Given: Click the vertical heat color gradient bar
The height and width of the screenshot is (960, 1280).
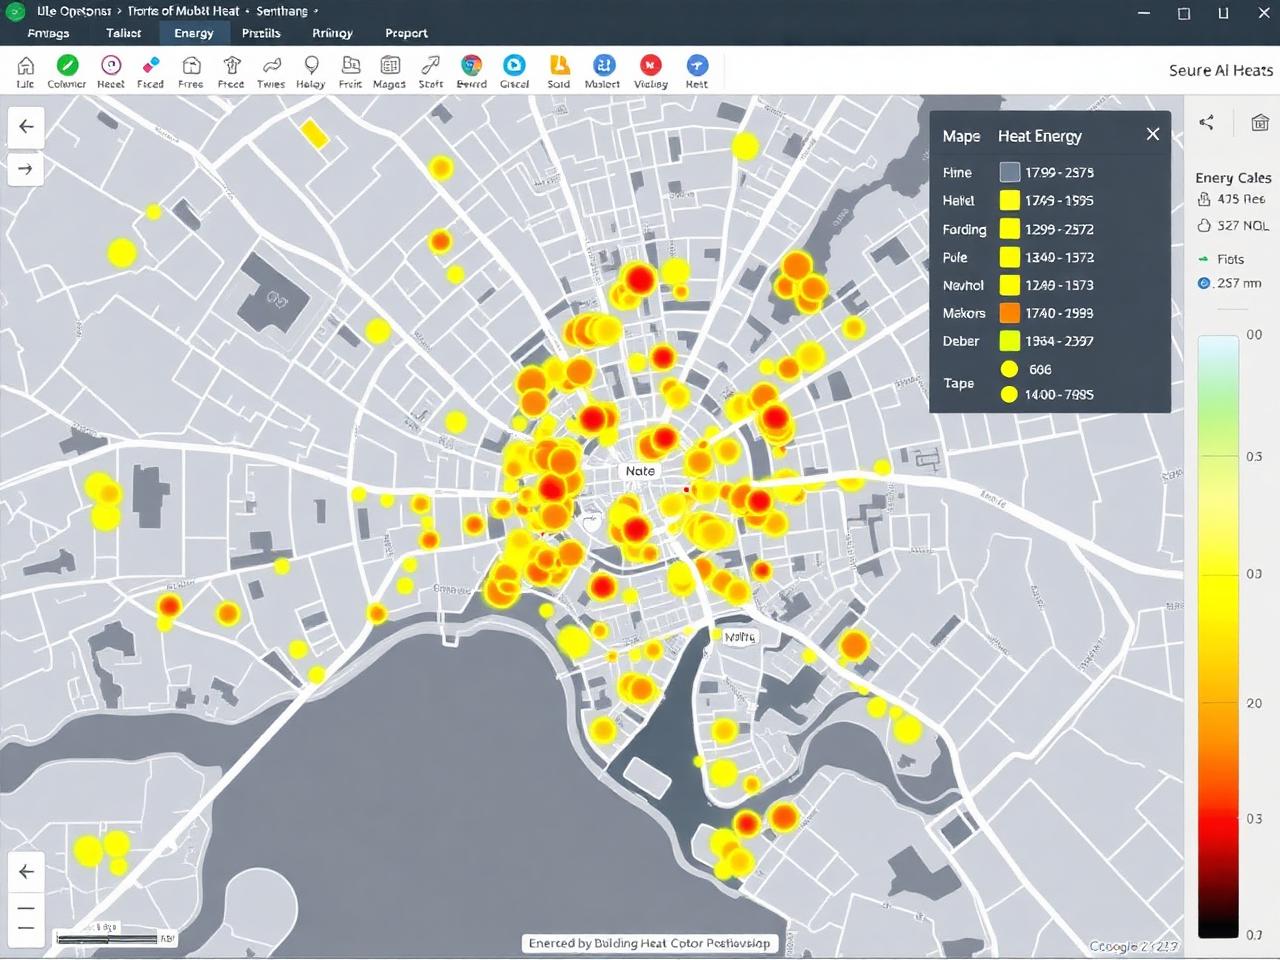Looking at the screenshot, I should point(1218,636).
